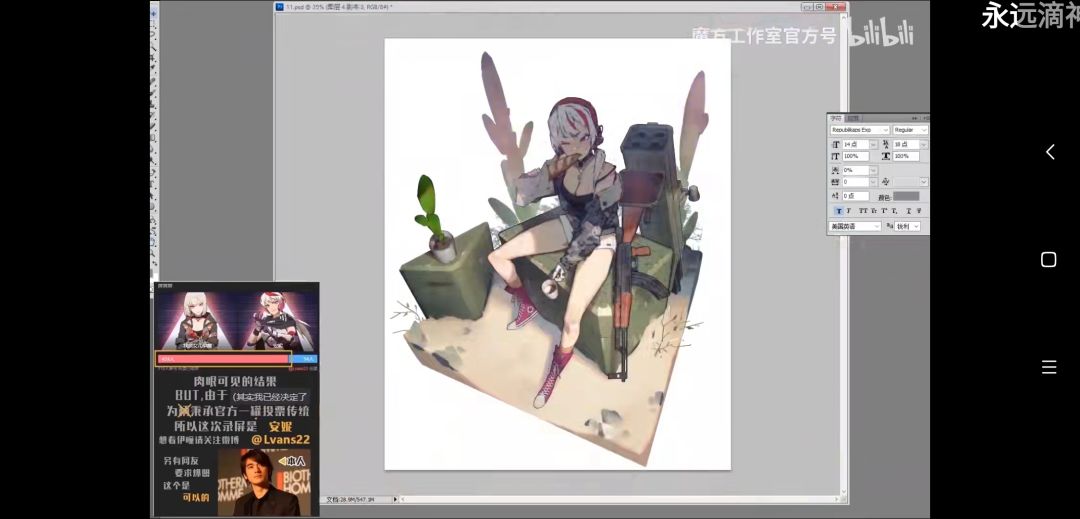Screen dimensions: 1080x519
Task: Click the text color swatch
Action: 906,196
